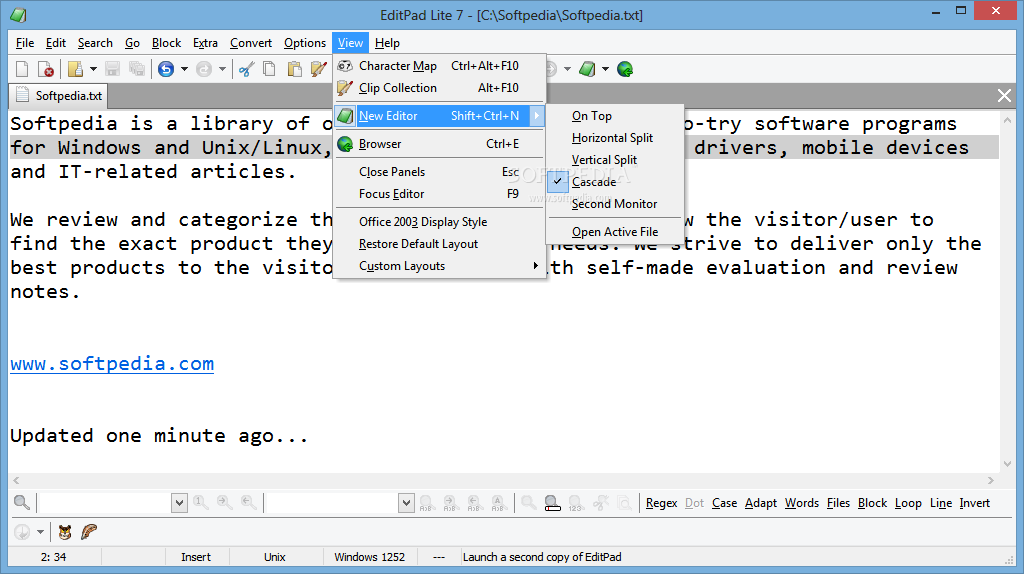Click the Windows 1252 encoding status cell
1024x574 pixels.
tap(370, 557)
